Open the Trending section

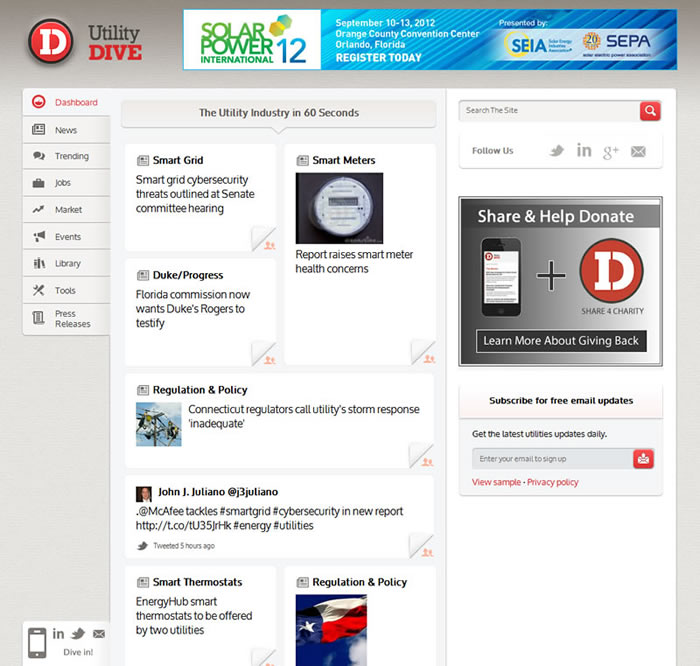(x=67, y=156)
